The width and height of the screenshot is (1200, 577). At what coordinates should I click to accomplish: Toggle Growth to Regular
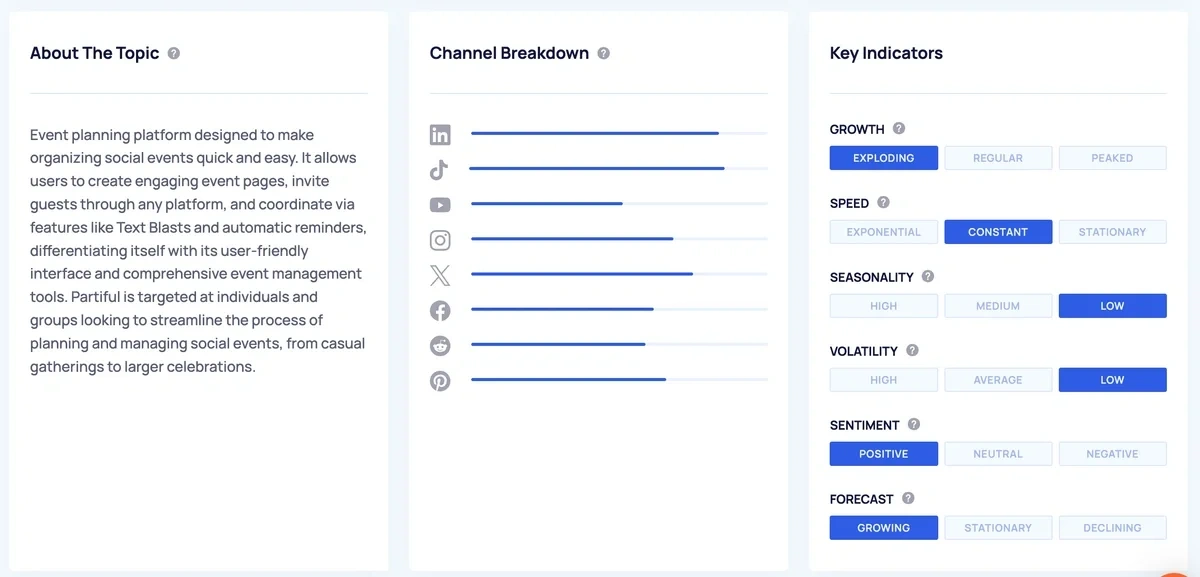998,157
